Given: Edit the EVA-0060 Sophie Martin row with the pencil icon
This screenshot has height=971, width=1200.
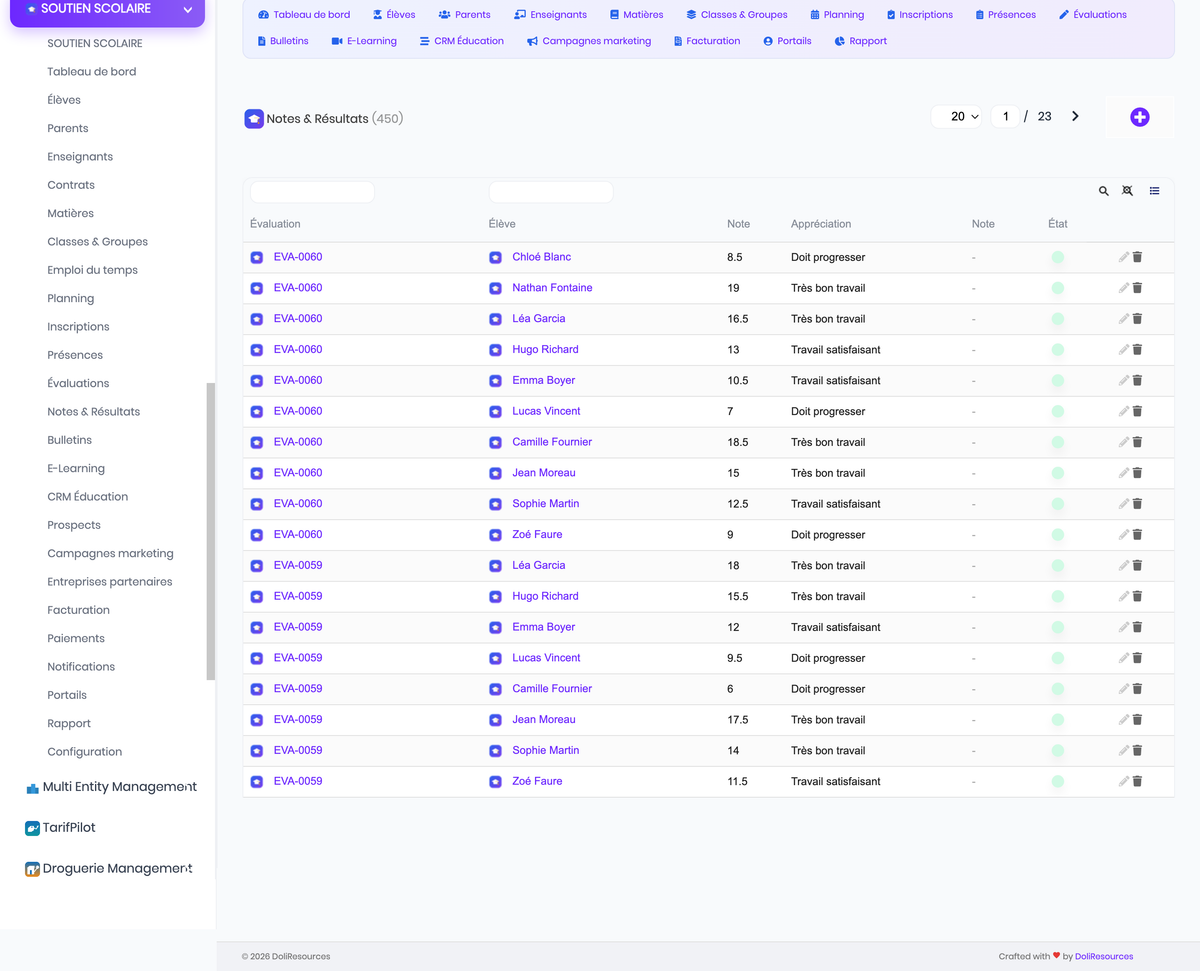Looking at the screenshot, I should (1124, 504).
